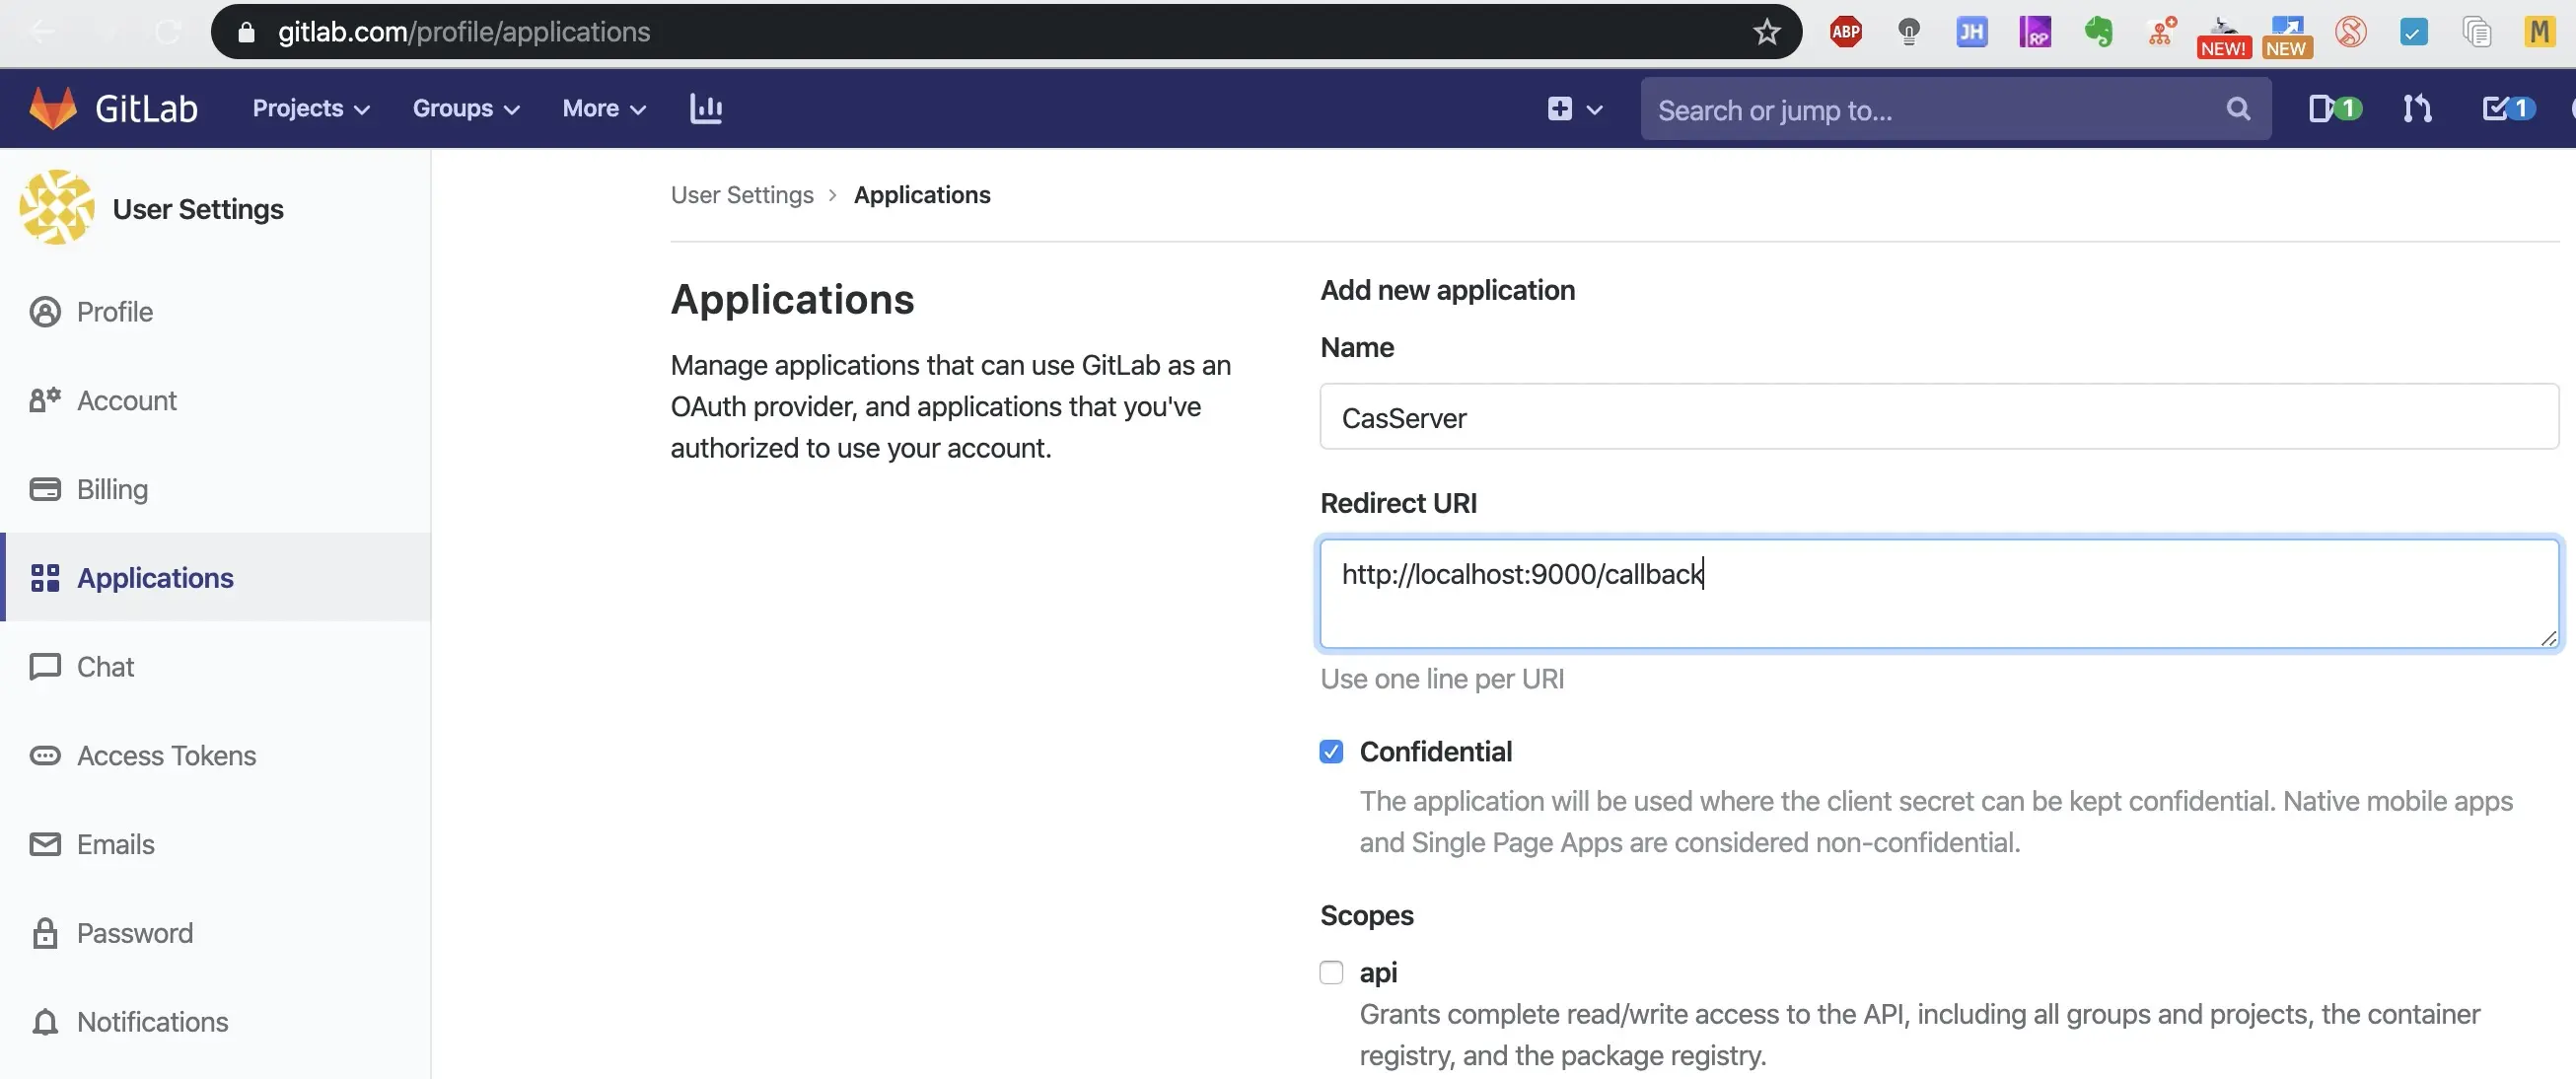Click the GitLab fox logo
The height and width of the screenshot is (1079, 2576).
coord(53,108)
